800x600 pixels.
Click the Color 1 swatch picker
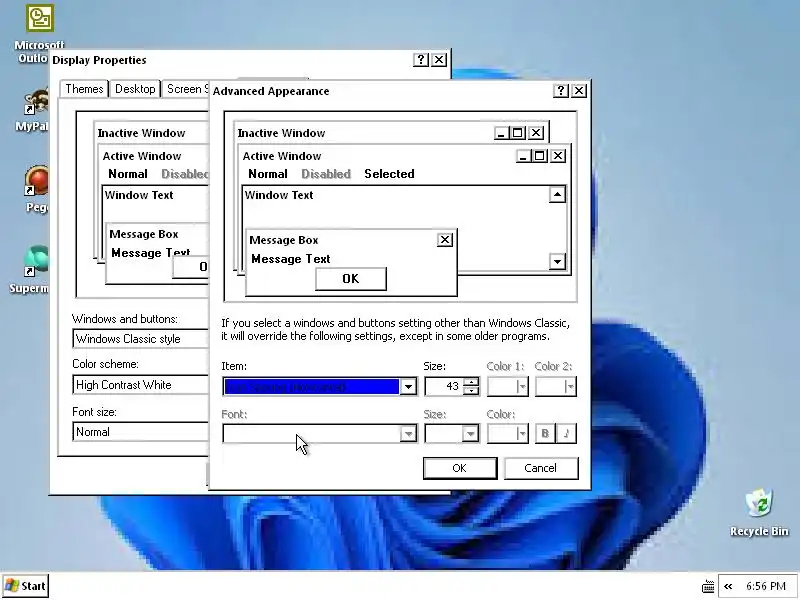point(508,386)
